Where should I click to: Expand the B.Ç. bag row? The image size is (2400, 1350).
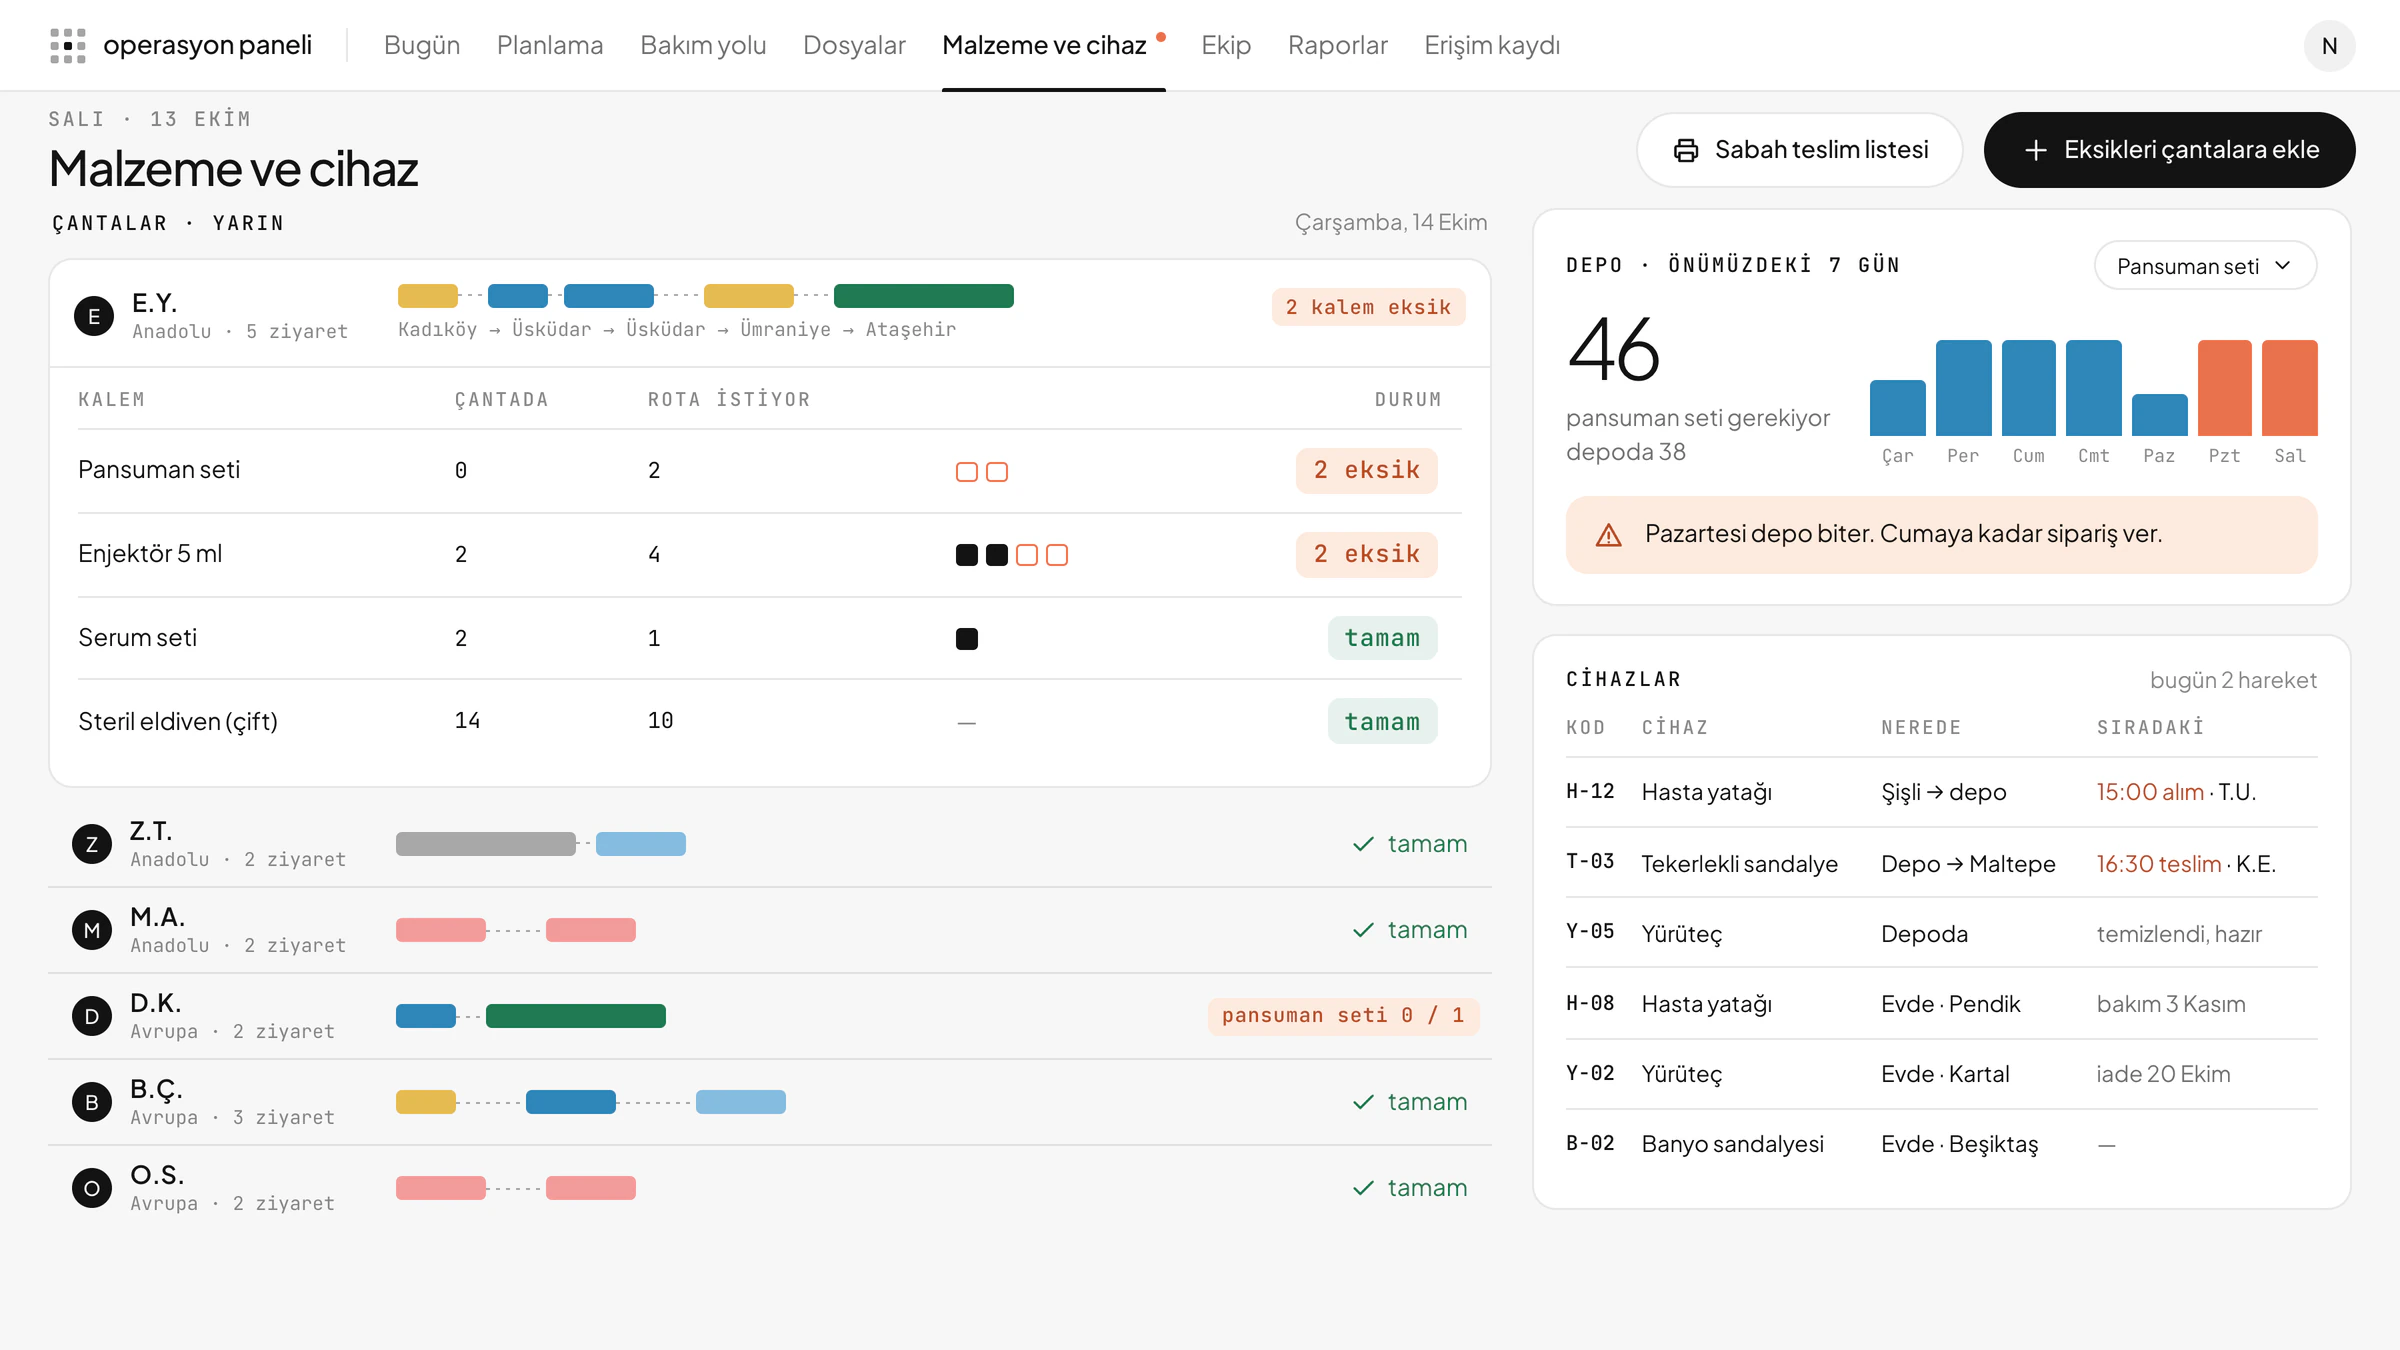click(x=770, y=1102)
